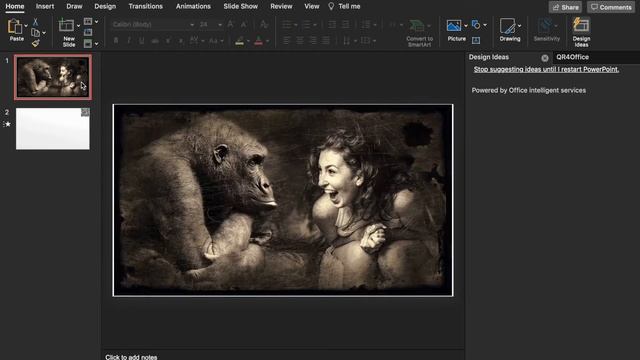
Task: Close the Design Ideas pane
Action: 545,58
